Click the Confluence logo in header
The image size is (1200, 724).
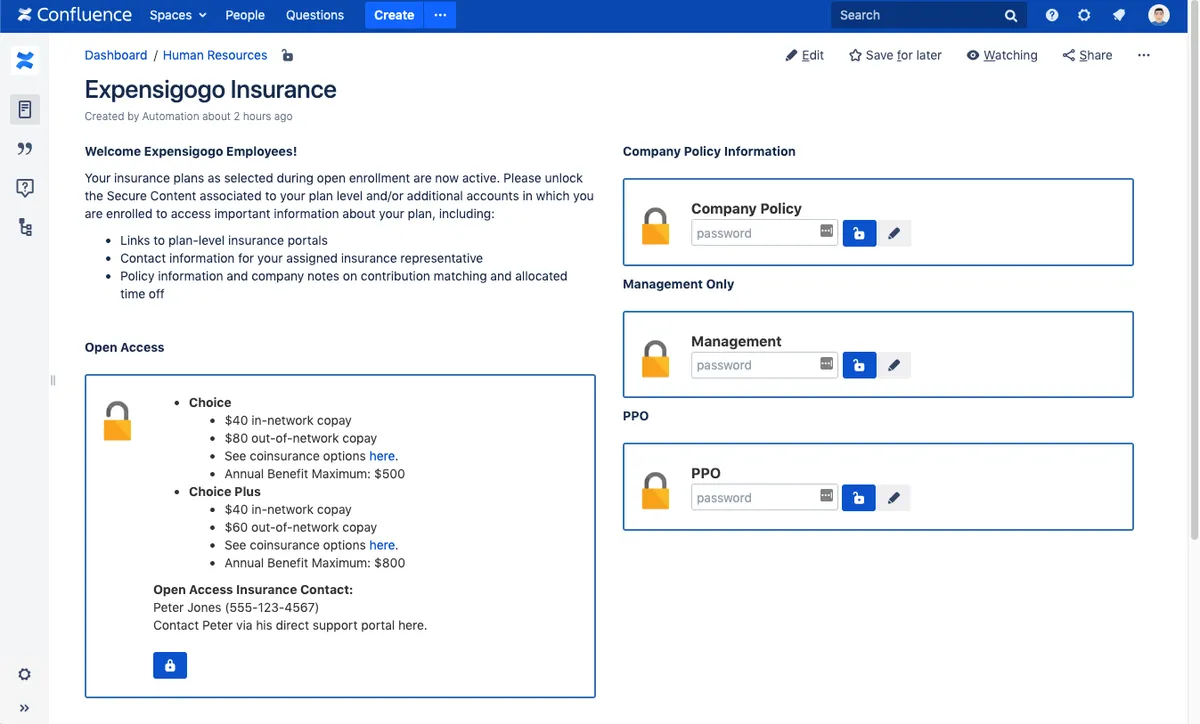click(x=74, y=15)
